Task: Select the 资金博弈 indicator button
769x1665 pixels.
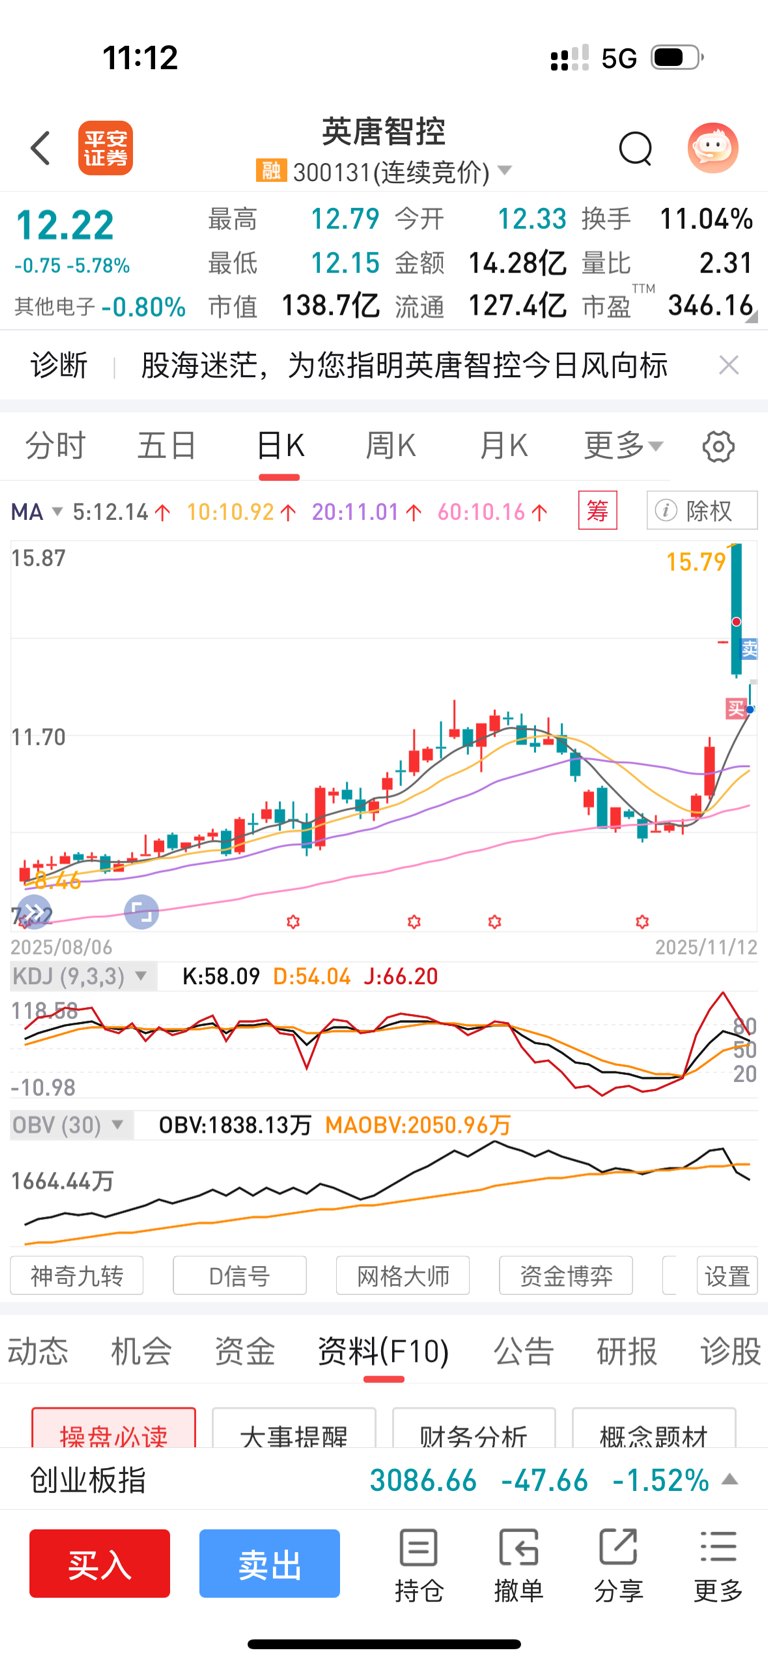Action: click(x=566, y=1276)
